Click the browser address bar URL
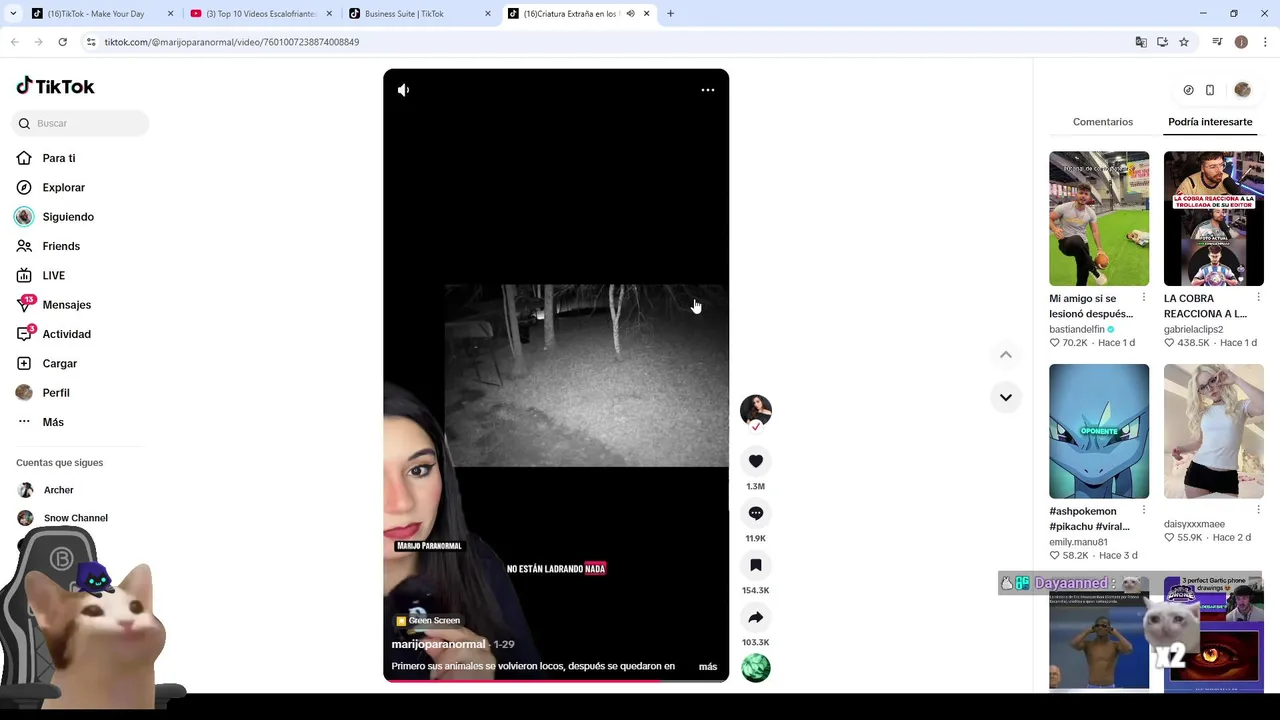The width and height of the screenshot is (1280, 720). 232,42
